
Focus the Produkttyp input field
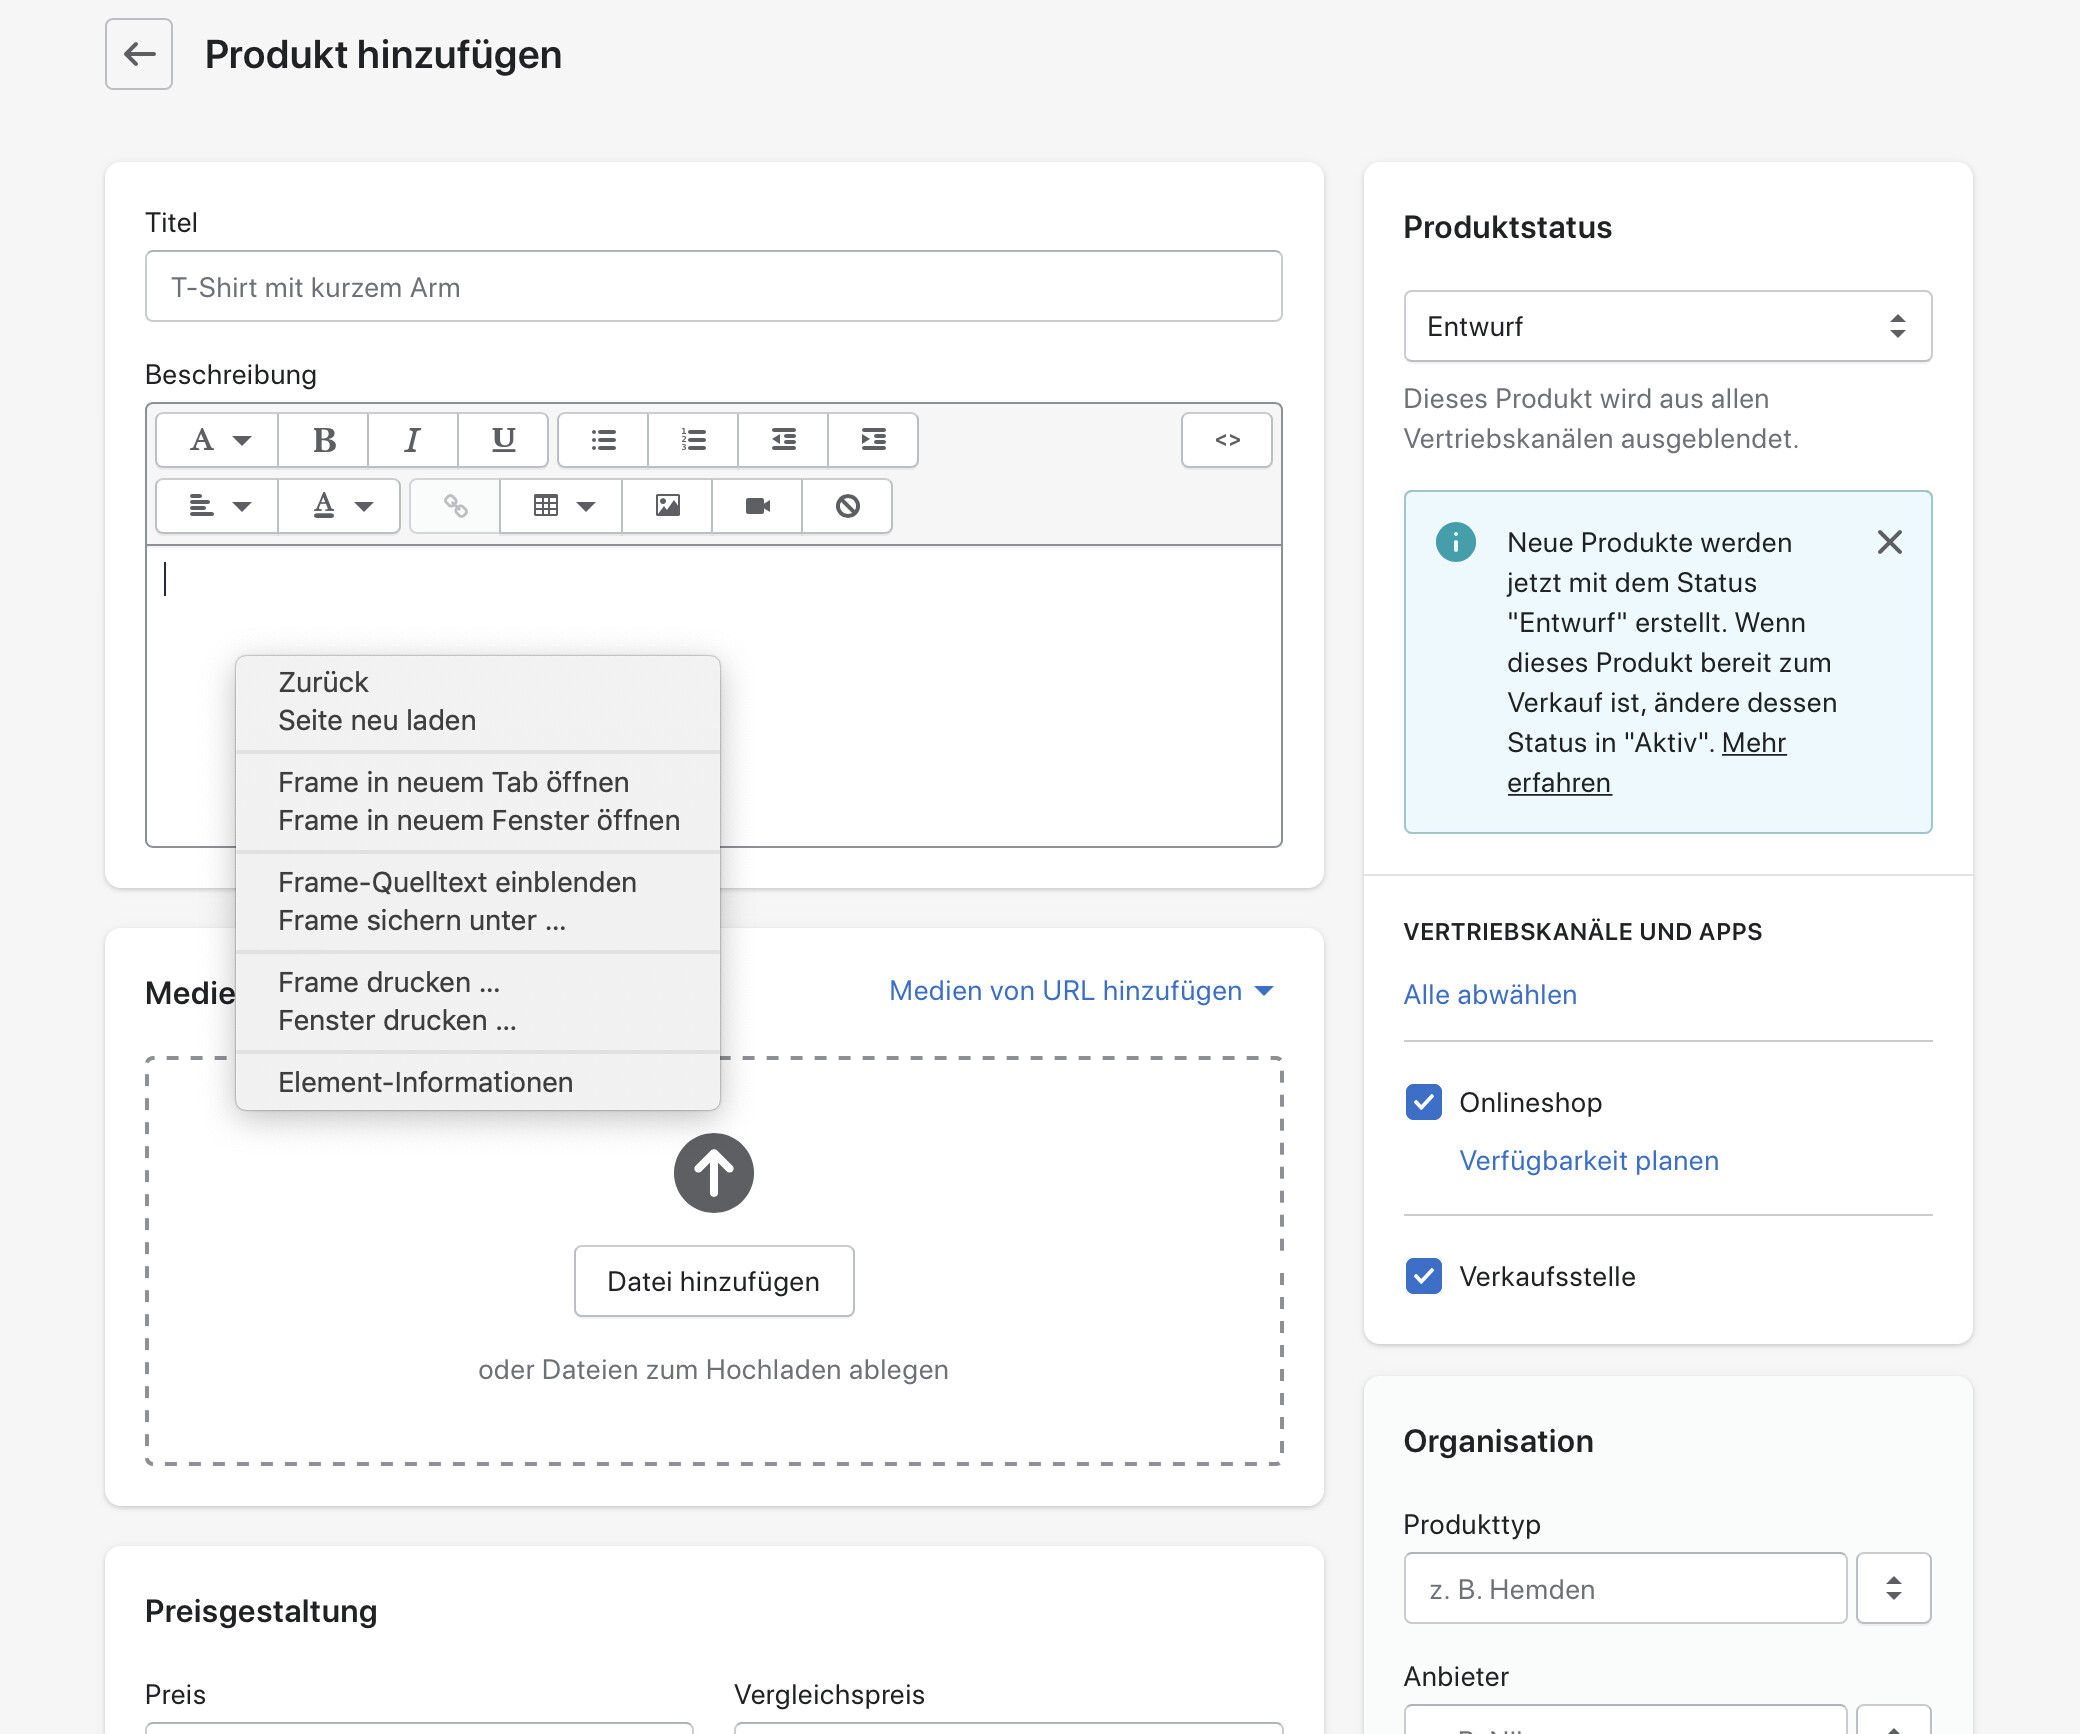click(x=1626, y=1588)
